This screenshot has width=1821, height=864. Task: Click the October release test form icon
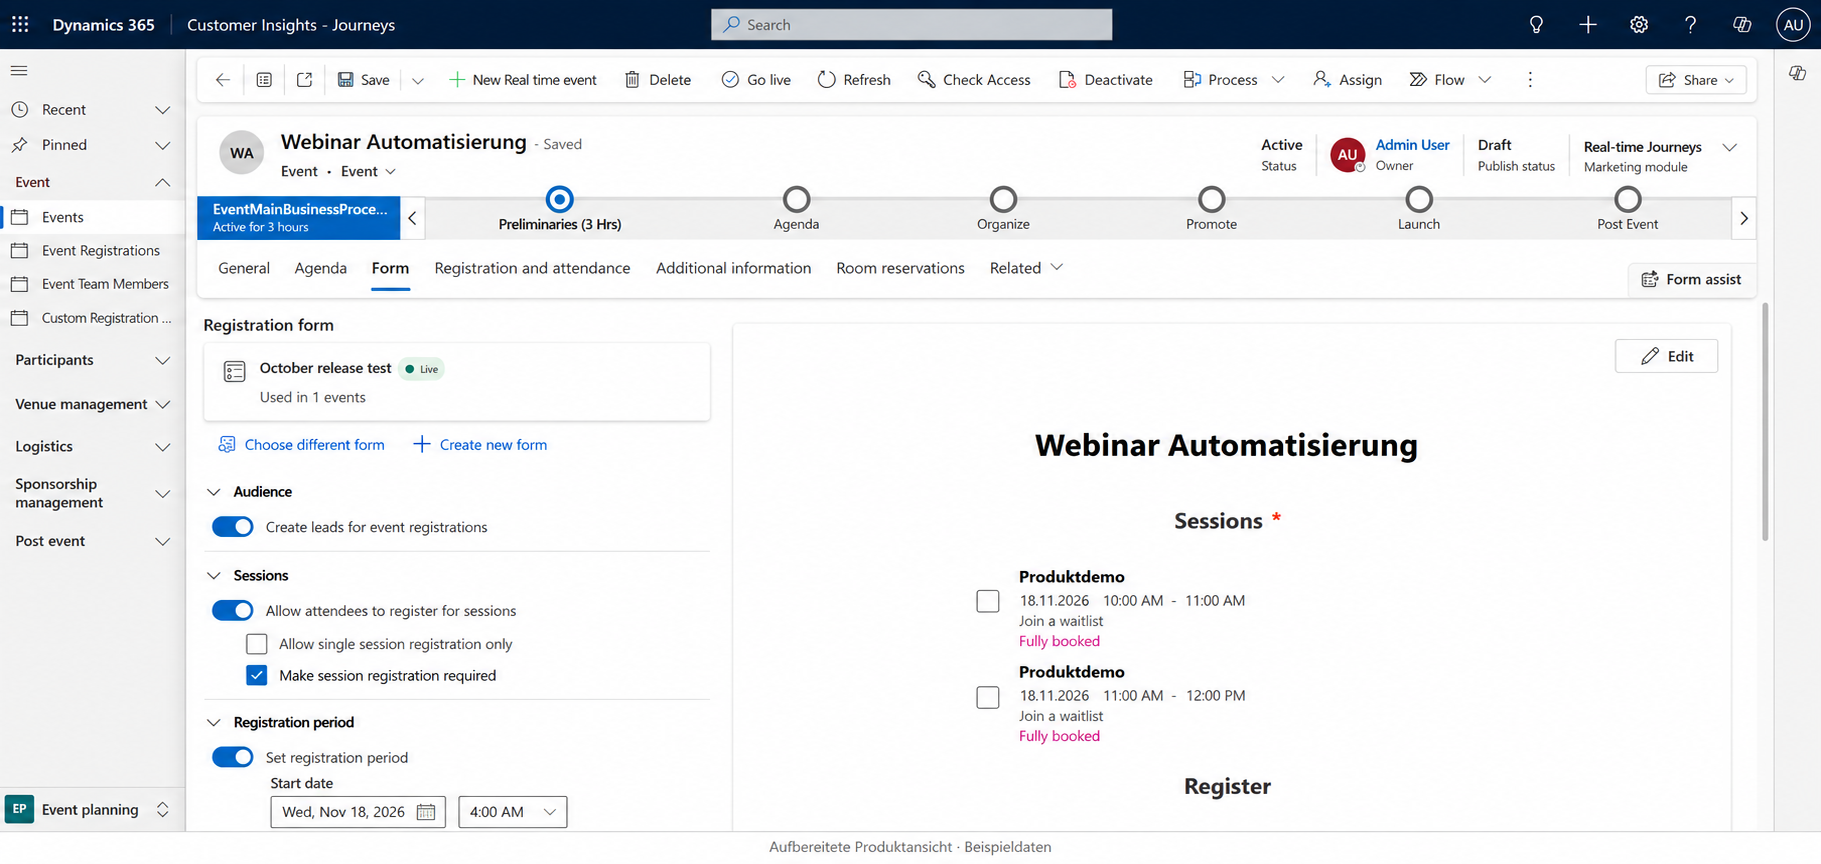coord(234,371)
